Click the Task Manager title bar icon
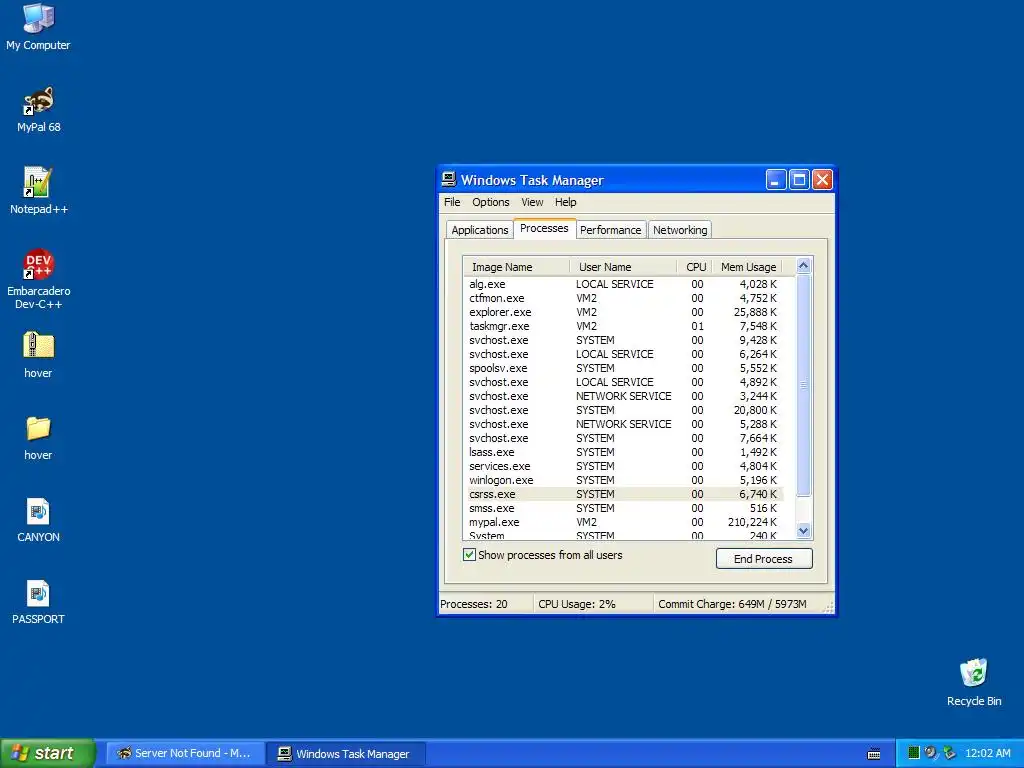1024x768 pixels. click(449, 180)
